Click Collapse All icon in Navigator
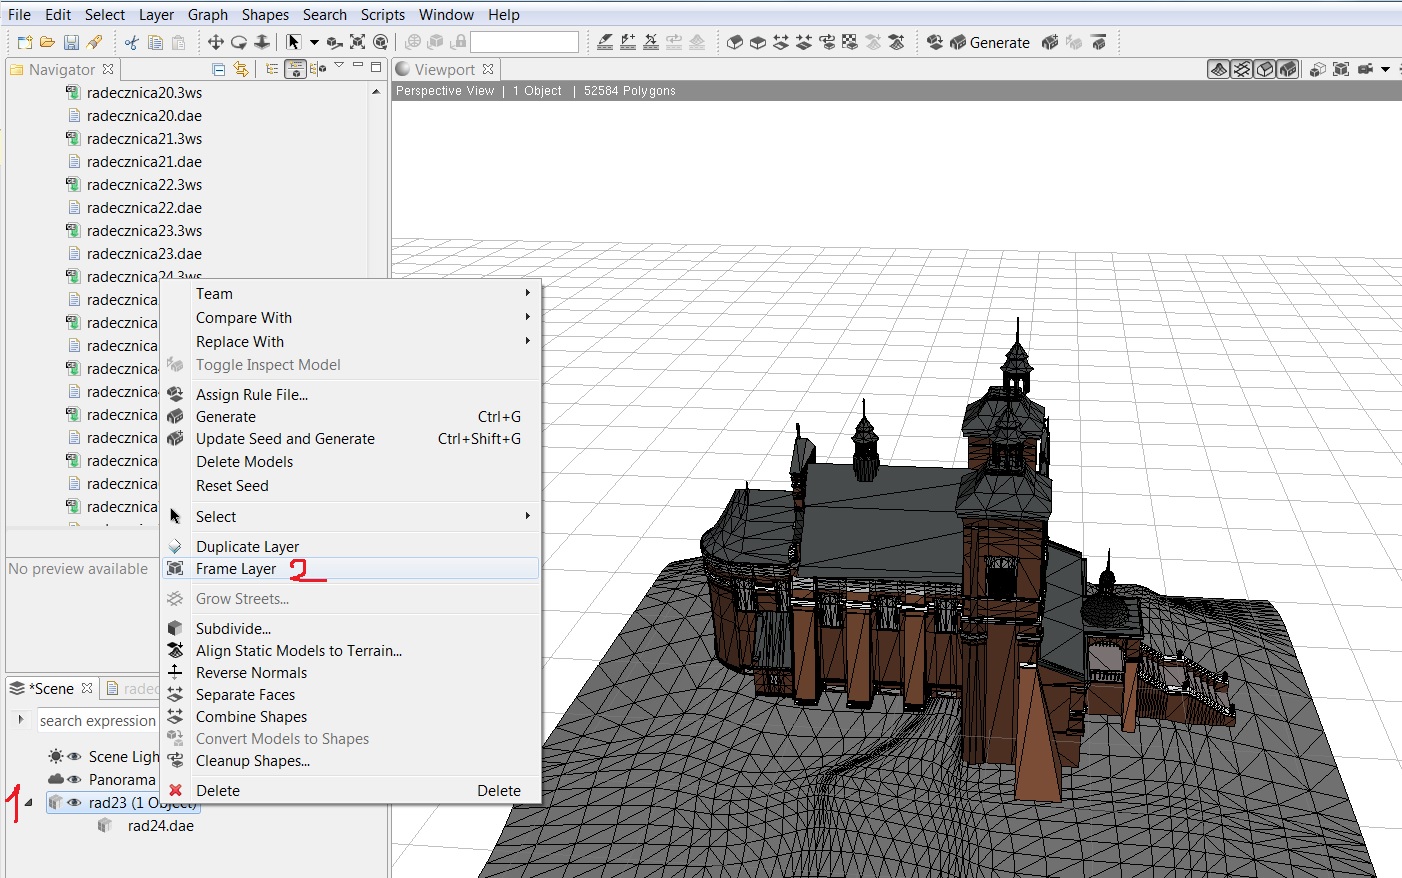1402x878 pixels. (x=218, y=69)
